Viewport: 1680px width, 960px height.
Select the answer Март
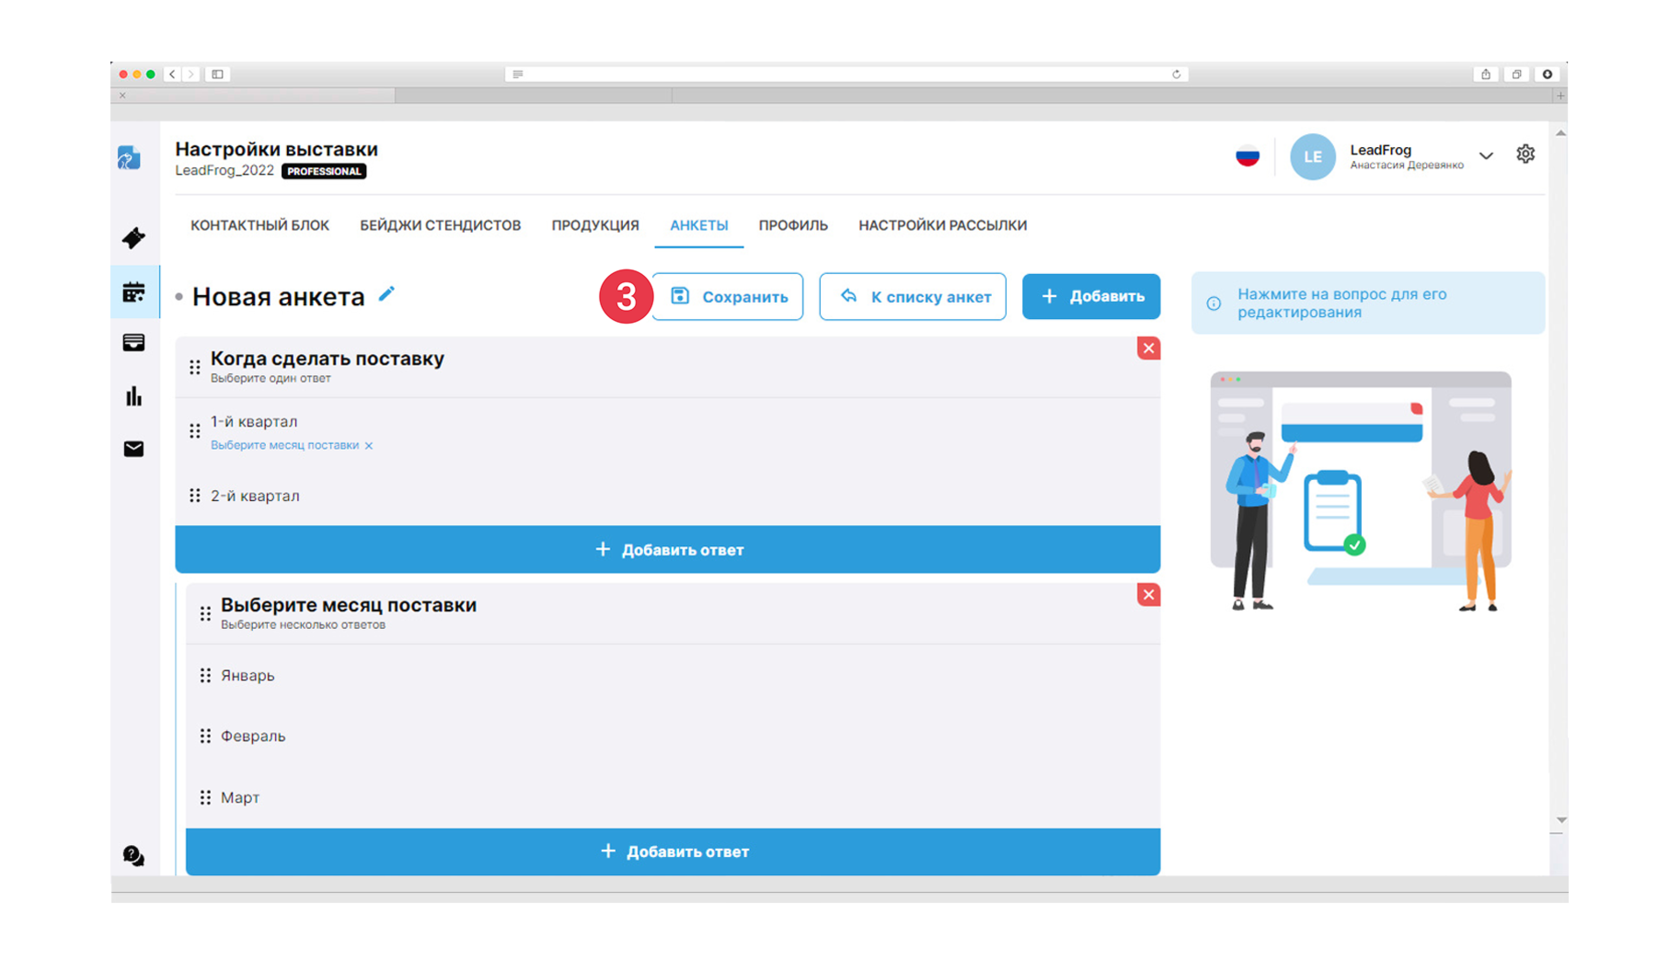click(x=240, y=797)
